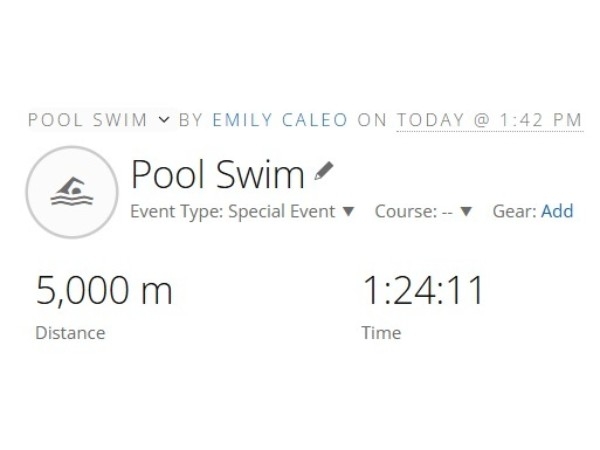
Task: Click the arrow next to Special Event
Action: [348, 212]
